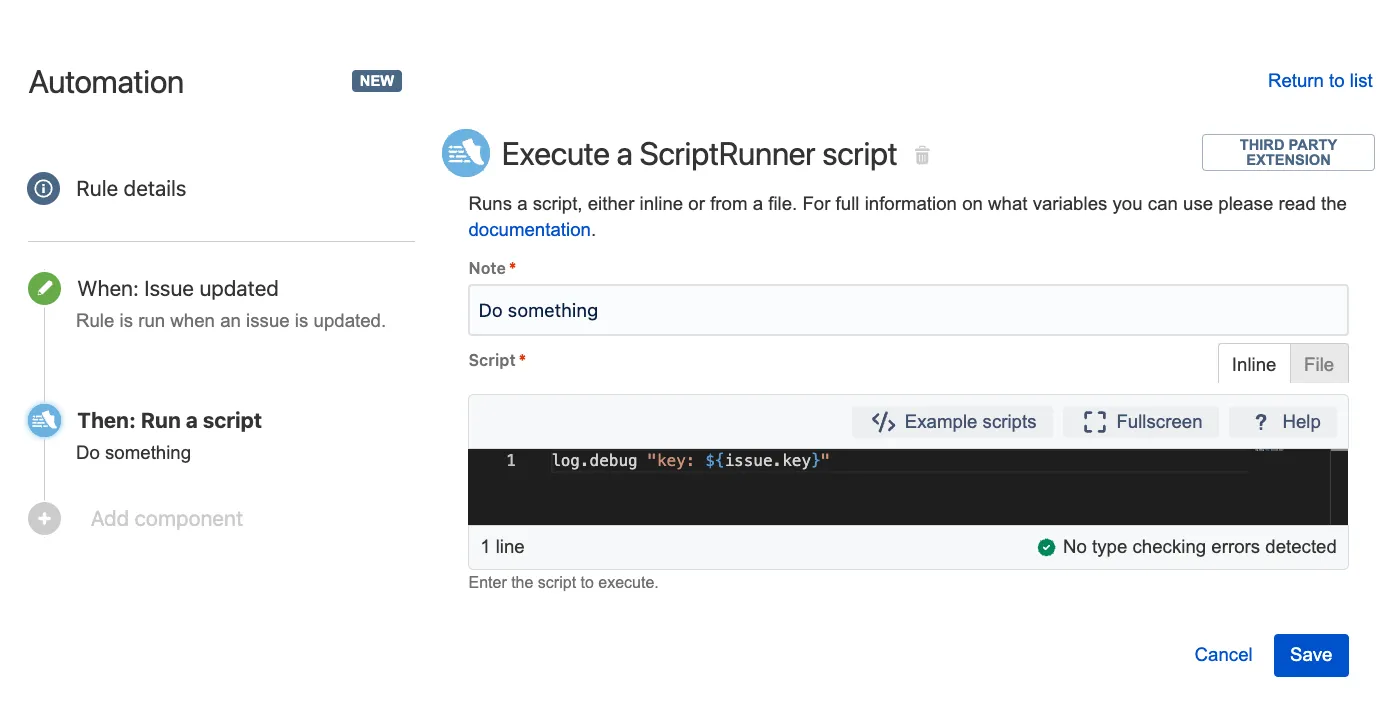Click the Third Party Extension badge

1288,152
